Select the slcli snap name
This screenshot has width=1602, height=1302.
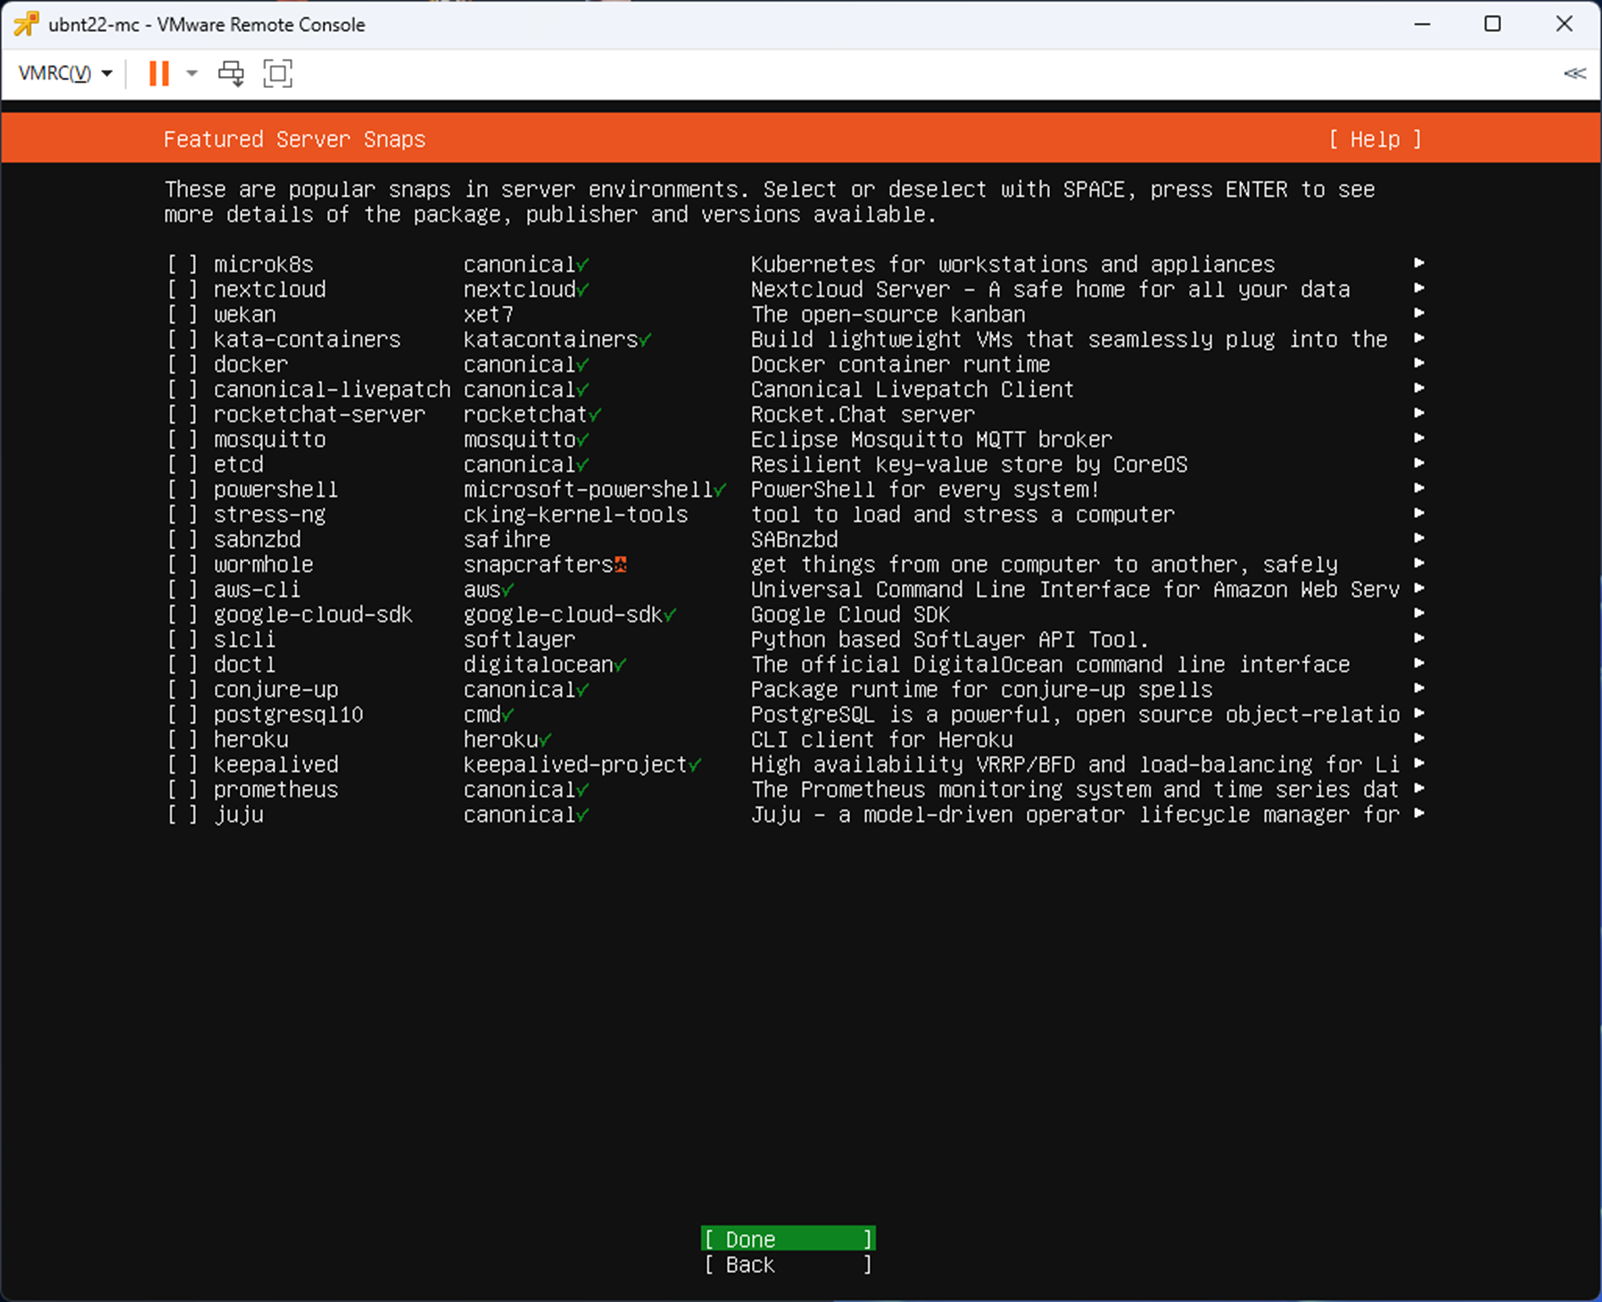tap(244, 639)
